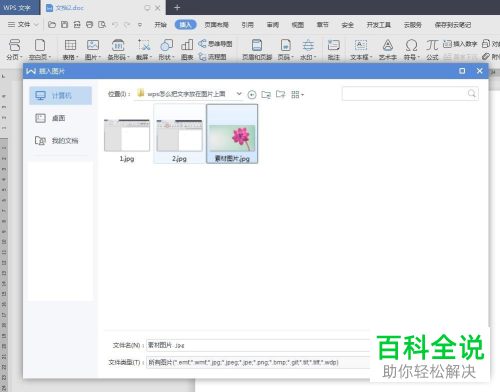
Task: Select the 素材图片.jpg flower thumbnail
Action: pyautogui.click(x=232, y=134)
